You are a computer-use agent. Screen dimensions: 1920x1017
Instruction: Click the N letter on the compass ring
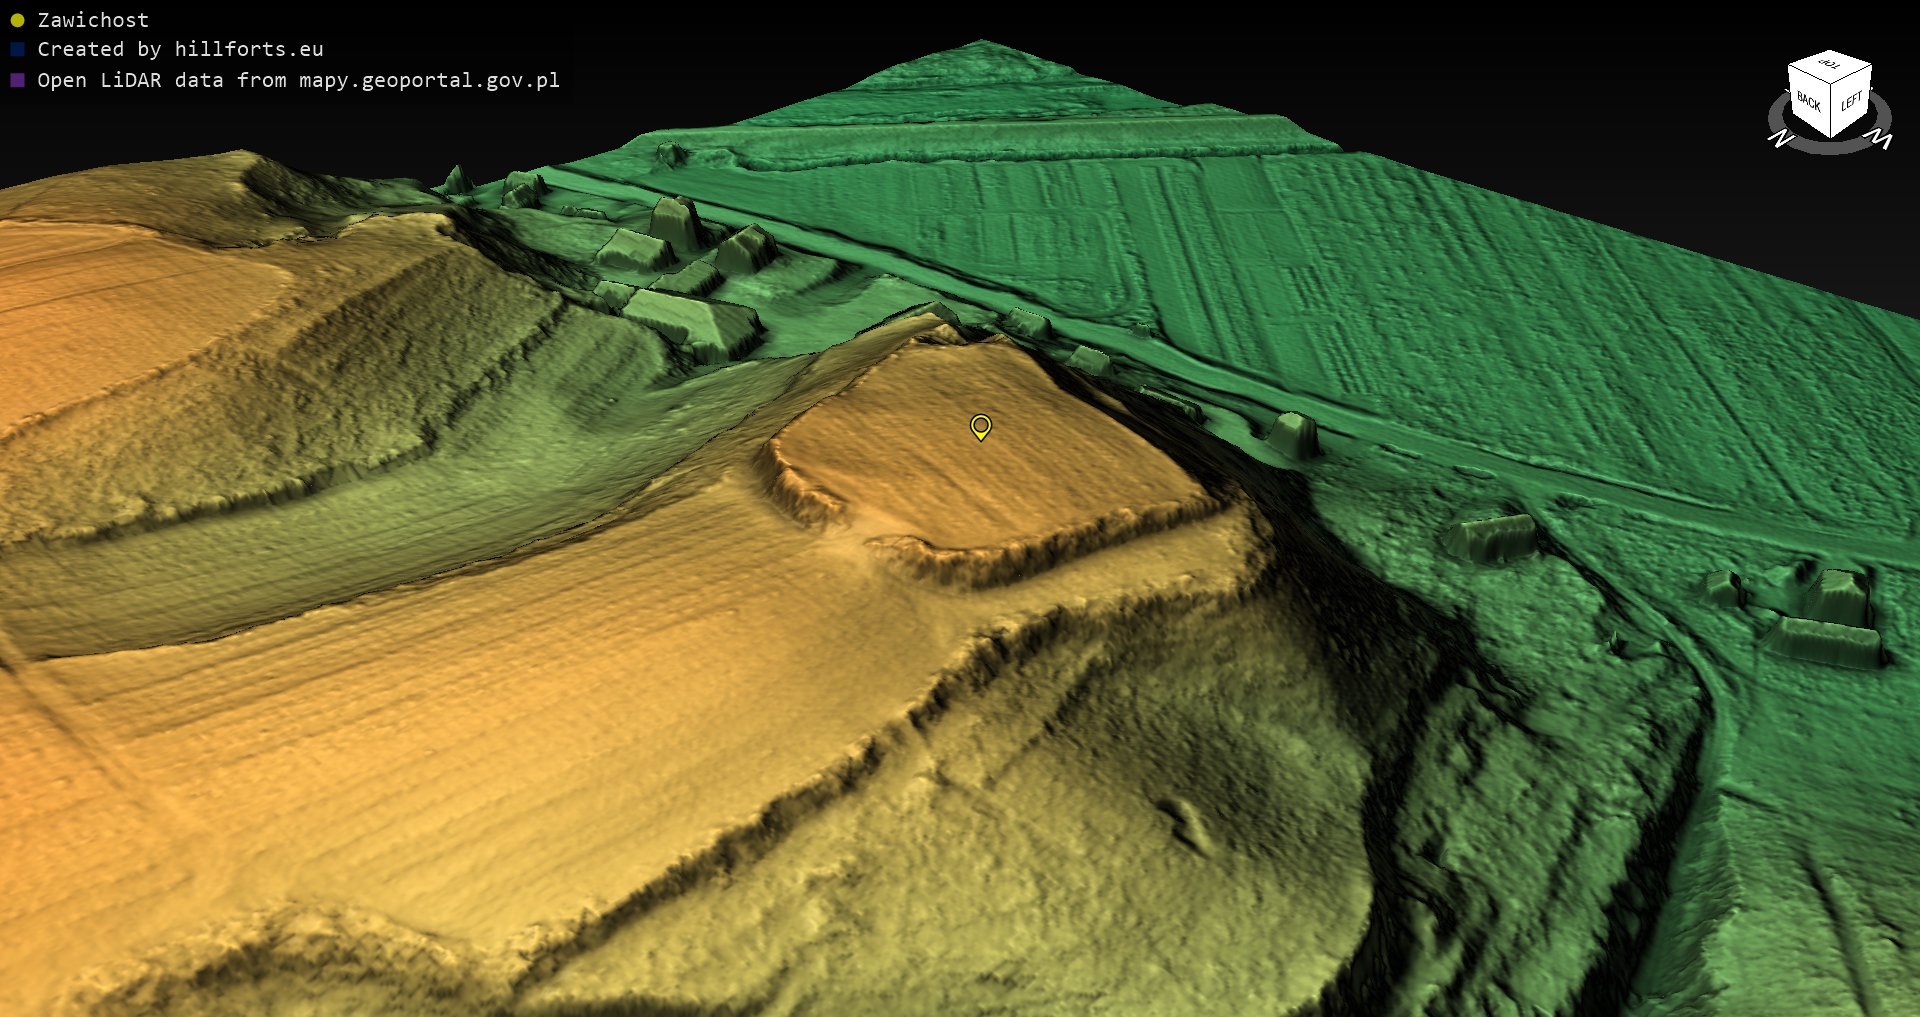click(x=1780, y=139)
